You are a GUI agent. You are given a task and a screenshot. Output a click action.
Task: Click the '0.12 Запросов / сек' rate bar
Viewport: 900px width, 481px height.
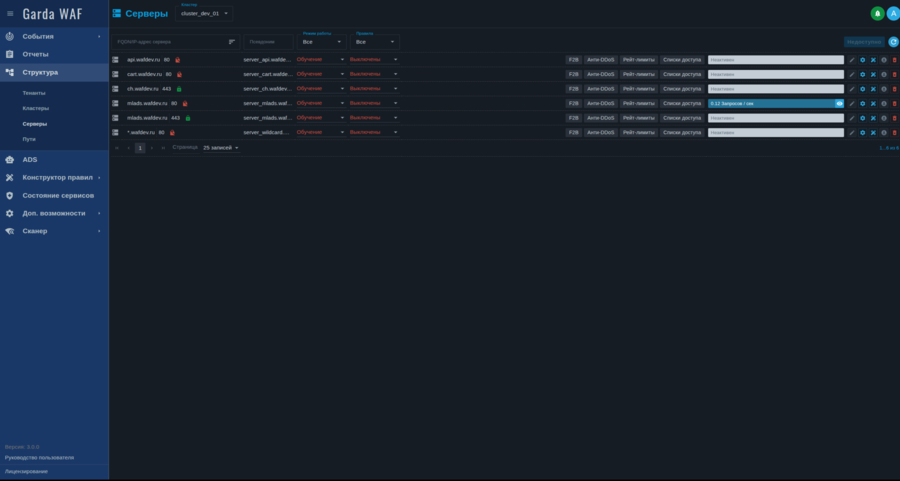[x=770, y=103]
